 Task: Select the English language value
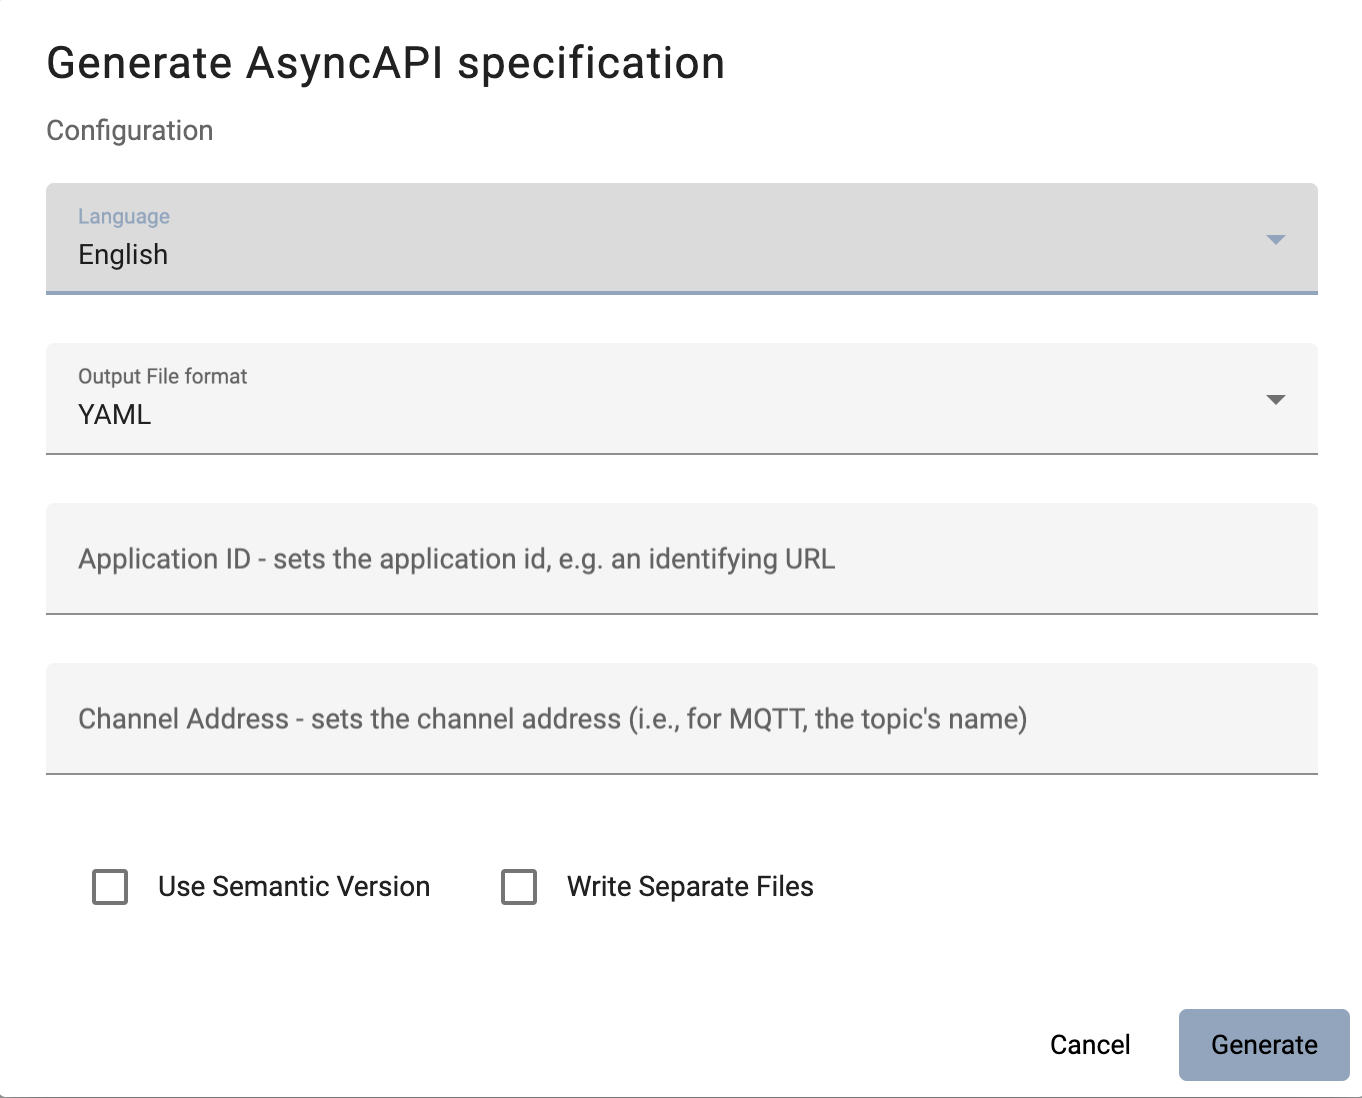click(123, 255)
